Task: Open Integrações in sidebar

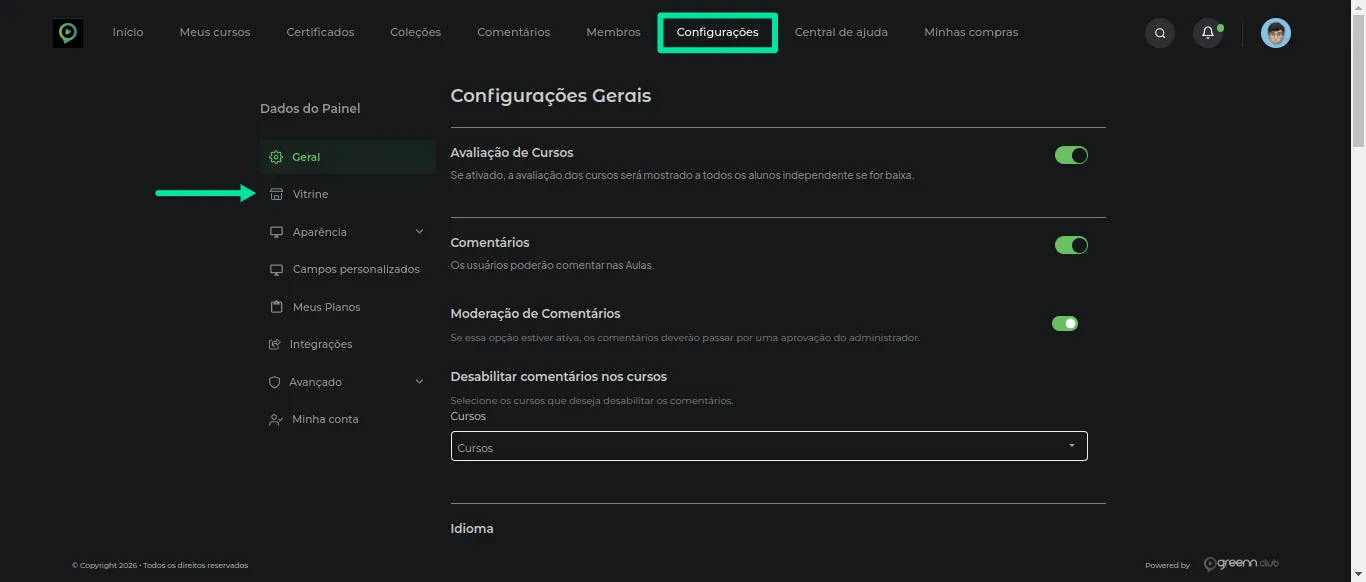Action: coord(348,344)
